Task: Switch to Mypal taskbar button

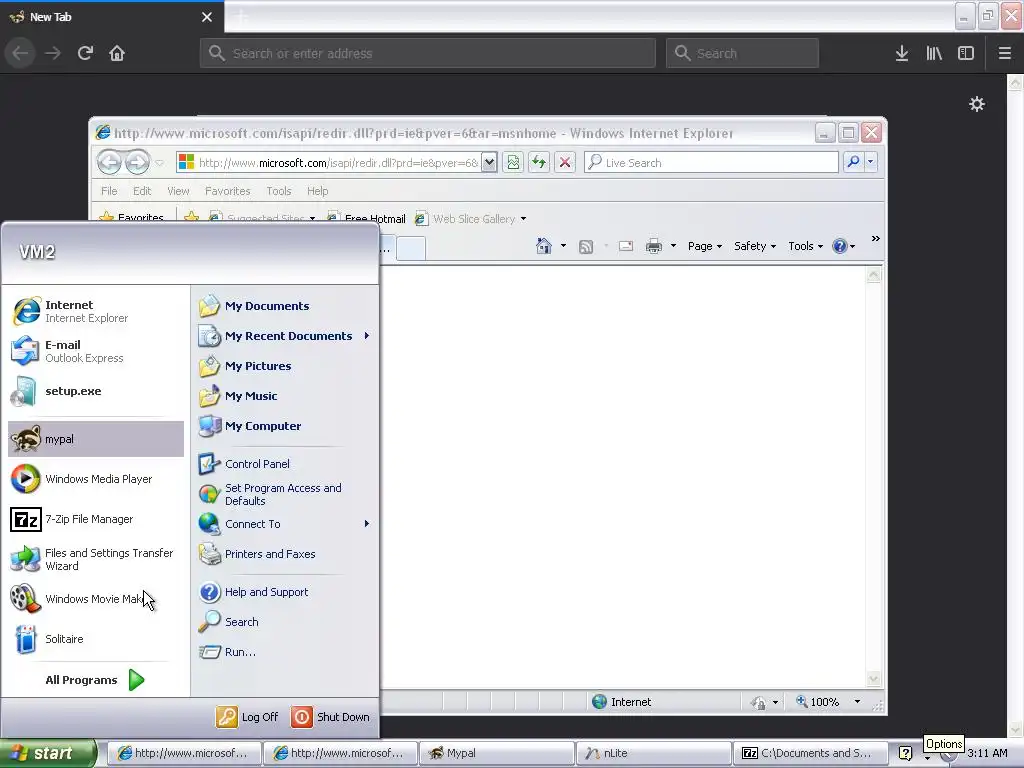Action: pos(496,753)
